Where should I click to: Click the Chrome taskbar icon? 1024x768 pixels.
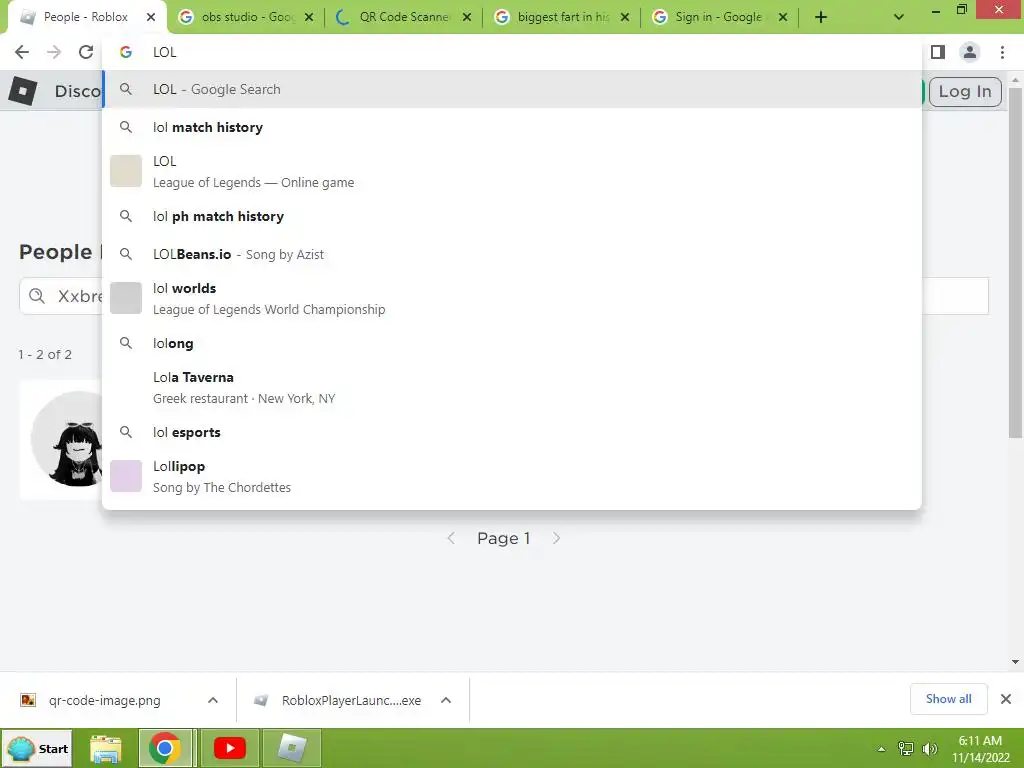tap(165, 748)
